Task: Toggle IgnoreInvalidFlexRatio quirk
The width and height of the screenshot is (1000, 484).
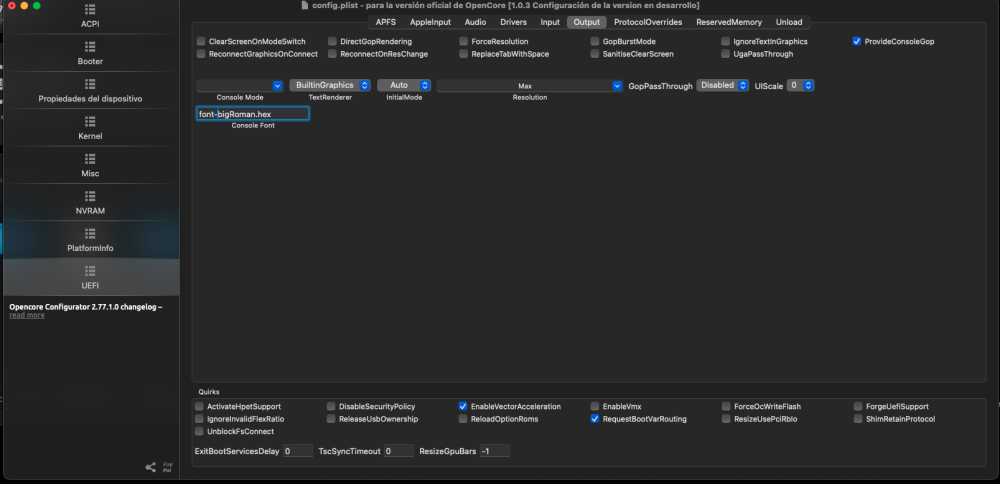Action: 200,419
